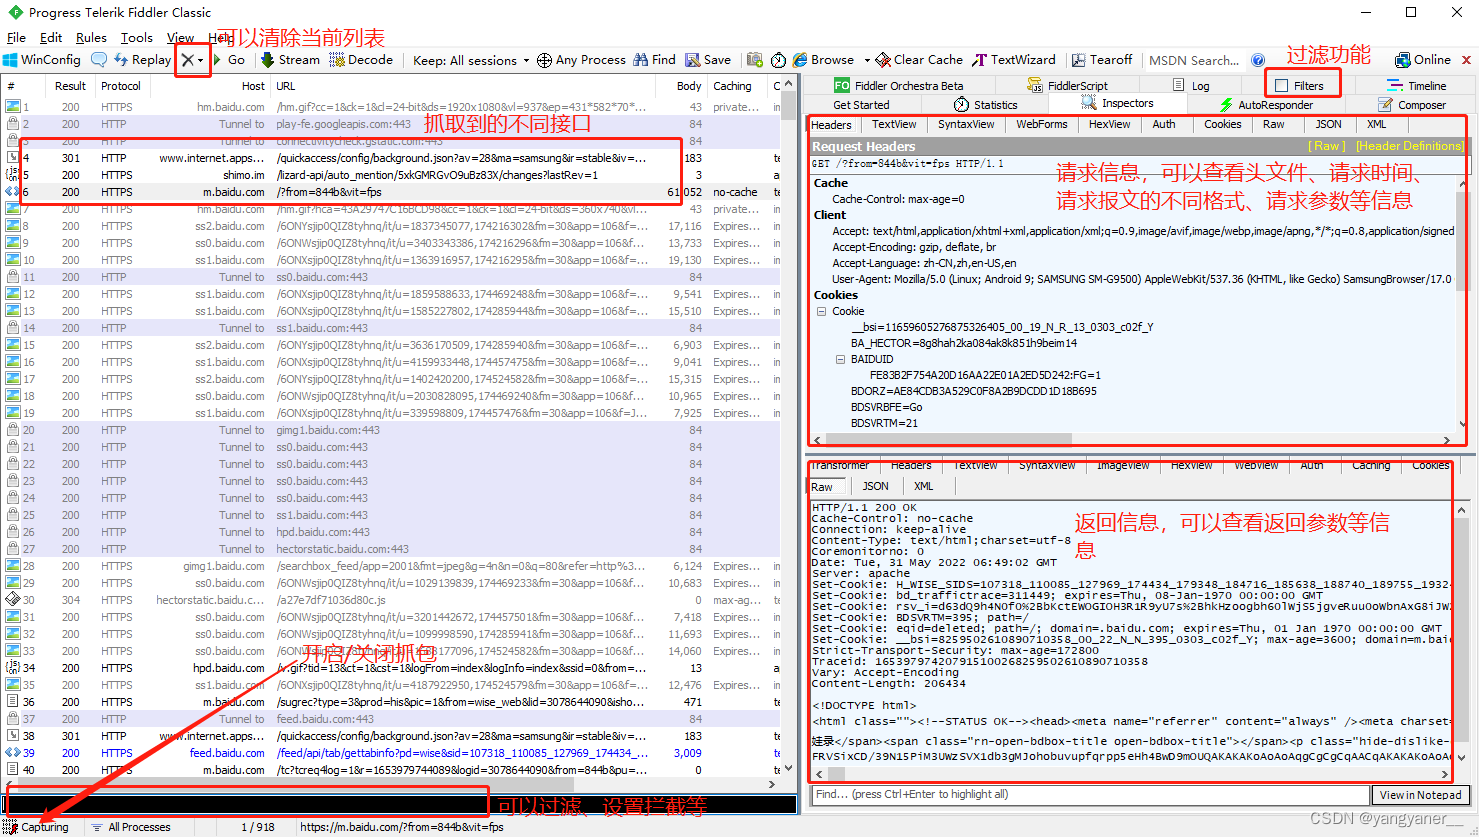Click the Online network status icon
Image resolution: width=1479 pixels, height=837 pixels.
[x=1423, y=60]
